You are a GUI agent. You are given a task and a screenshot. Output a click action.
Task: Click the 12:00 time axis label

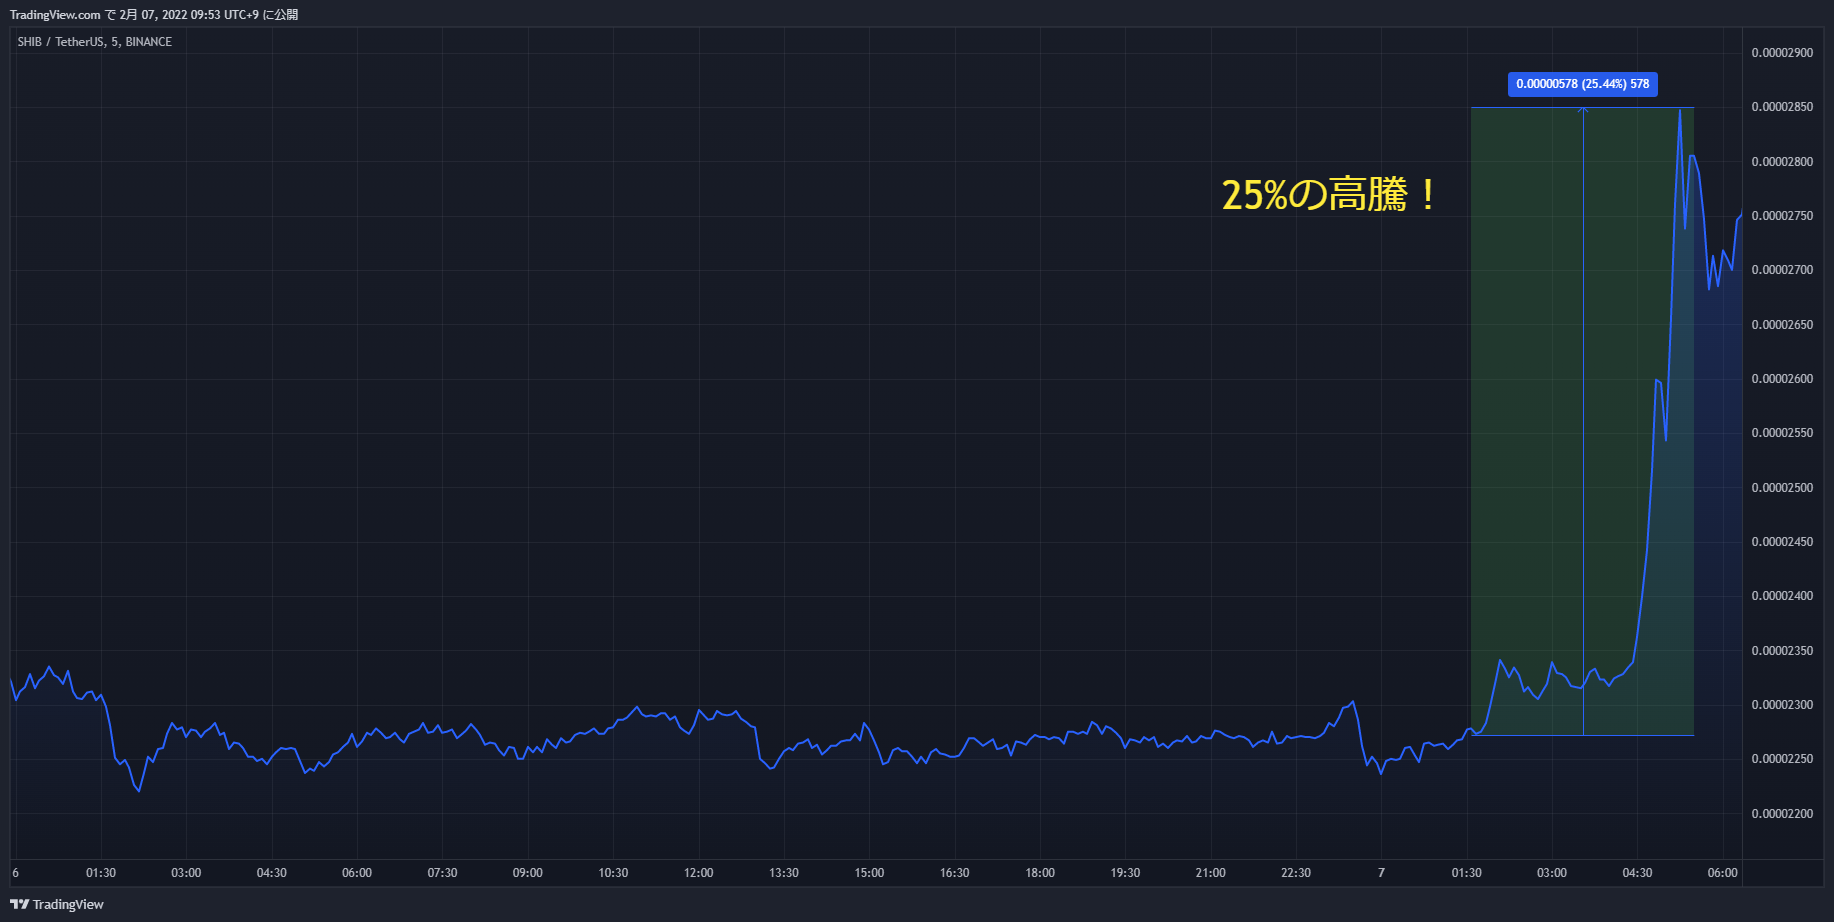699,873
